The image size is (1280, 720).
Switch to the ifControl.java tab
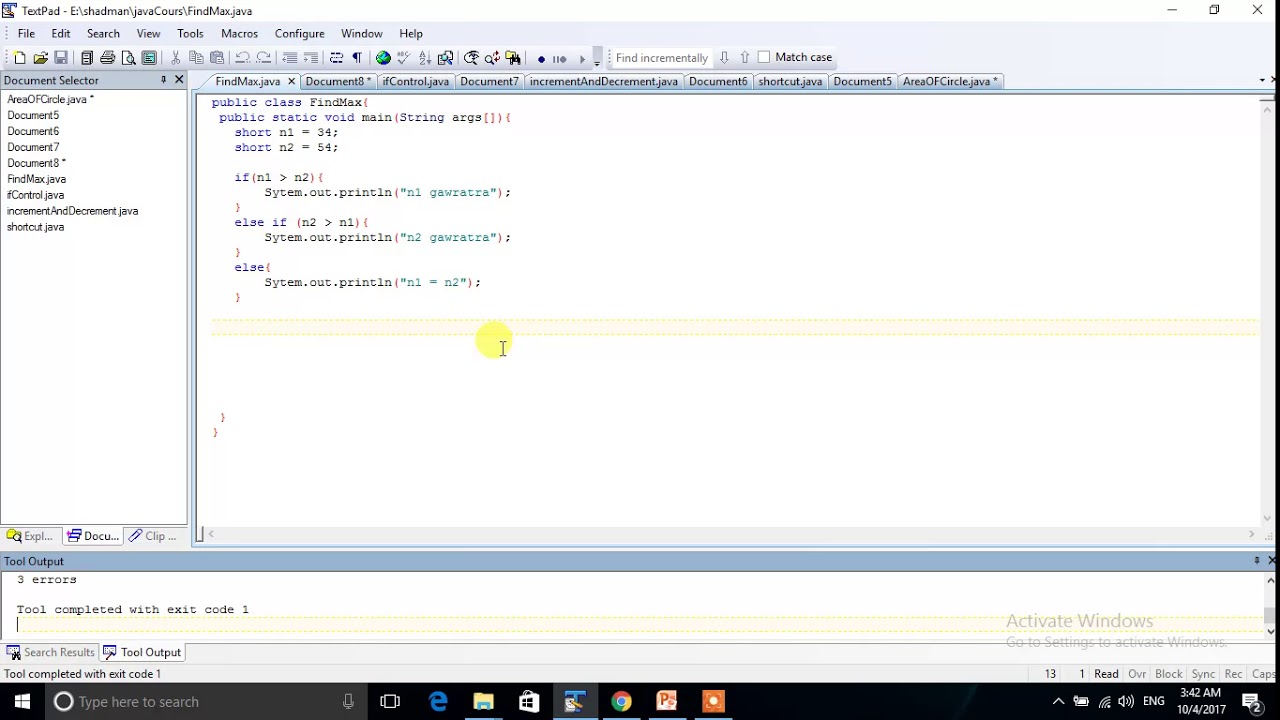pos(415,81)
